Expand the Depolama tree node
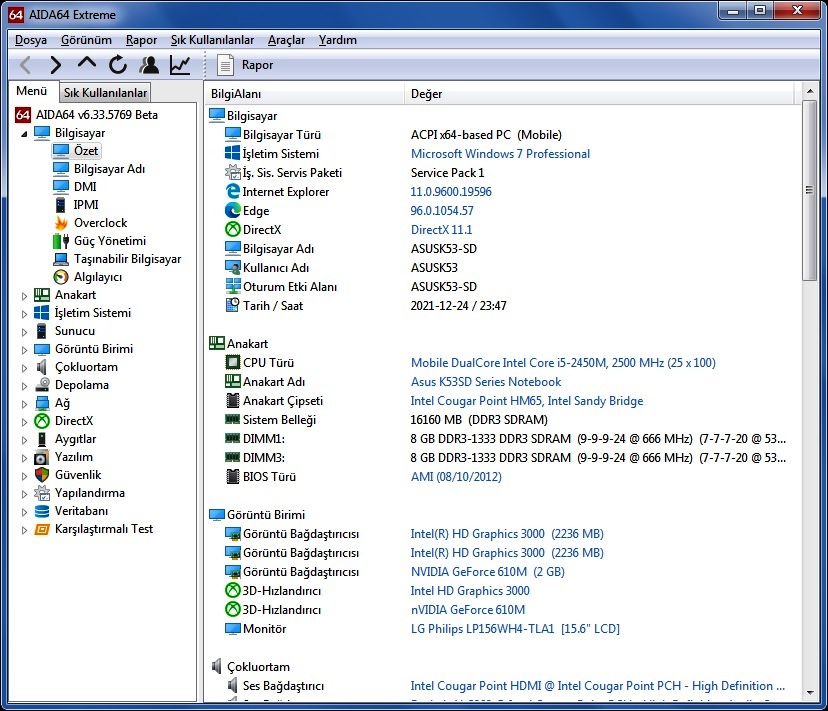 point(24,386)
